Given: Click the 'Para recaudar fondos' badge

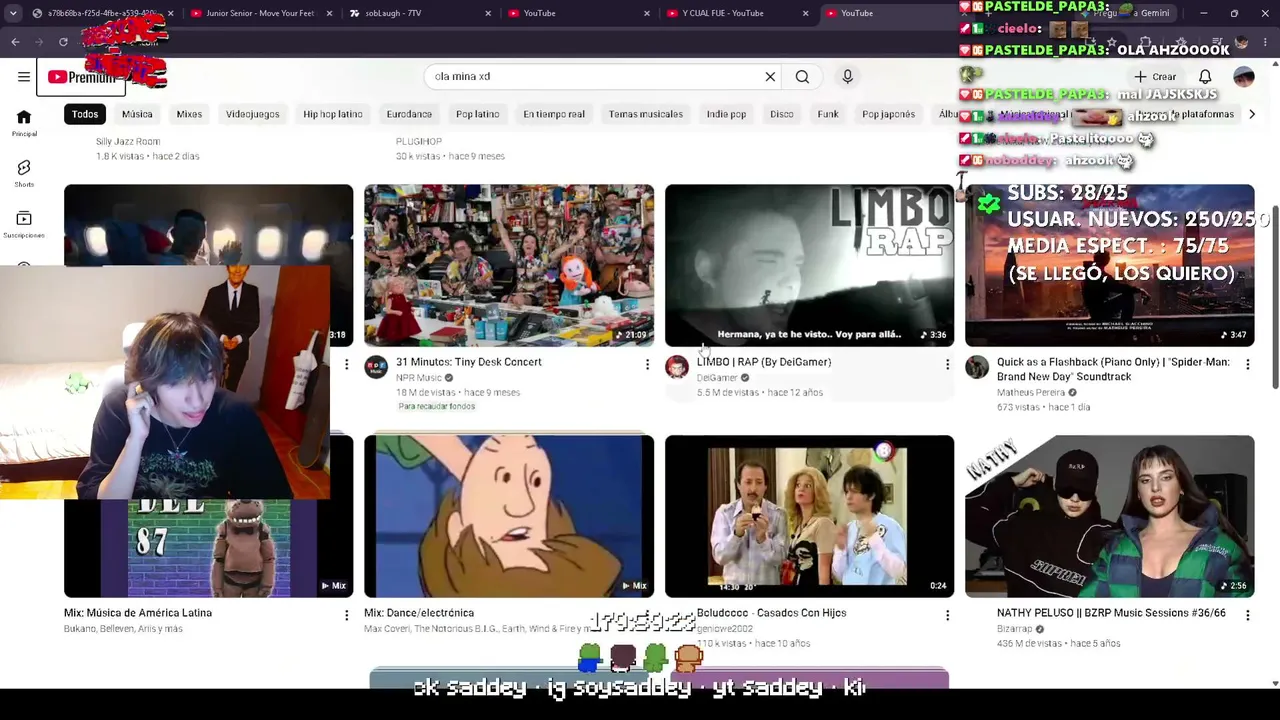Looking at the screenshot, I should (437, 406).
